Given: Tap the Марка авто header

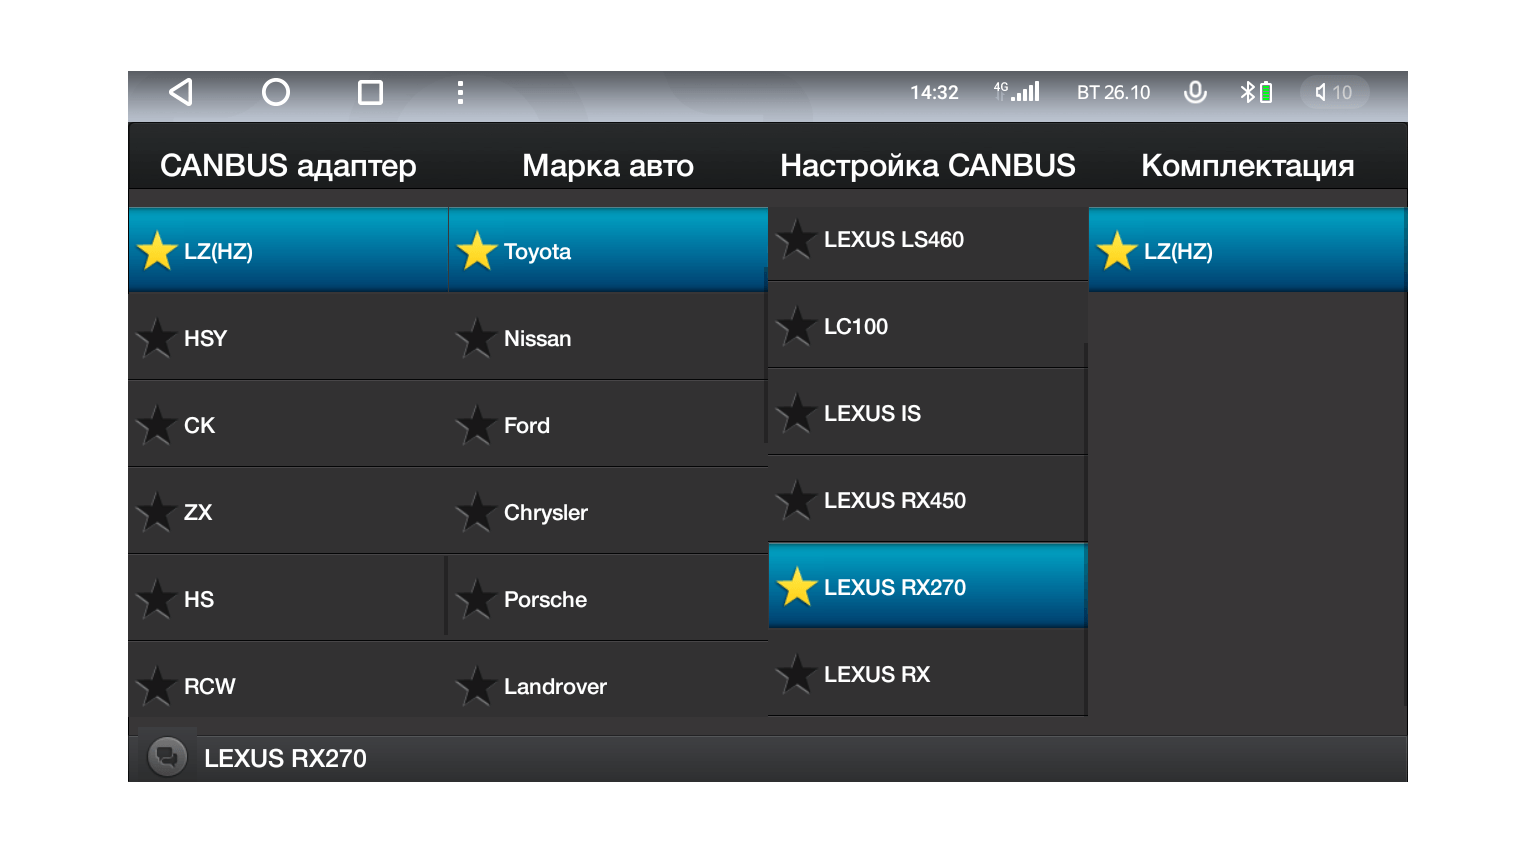Looking at the screenshot, I should [x=608, y=165].
